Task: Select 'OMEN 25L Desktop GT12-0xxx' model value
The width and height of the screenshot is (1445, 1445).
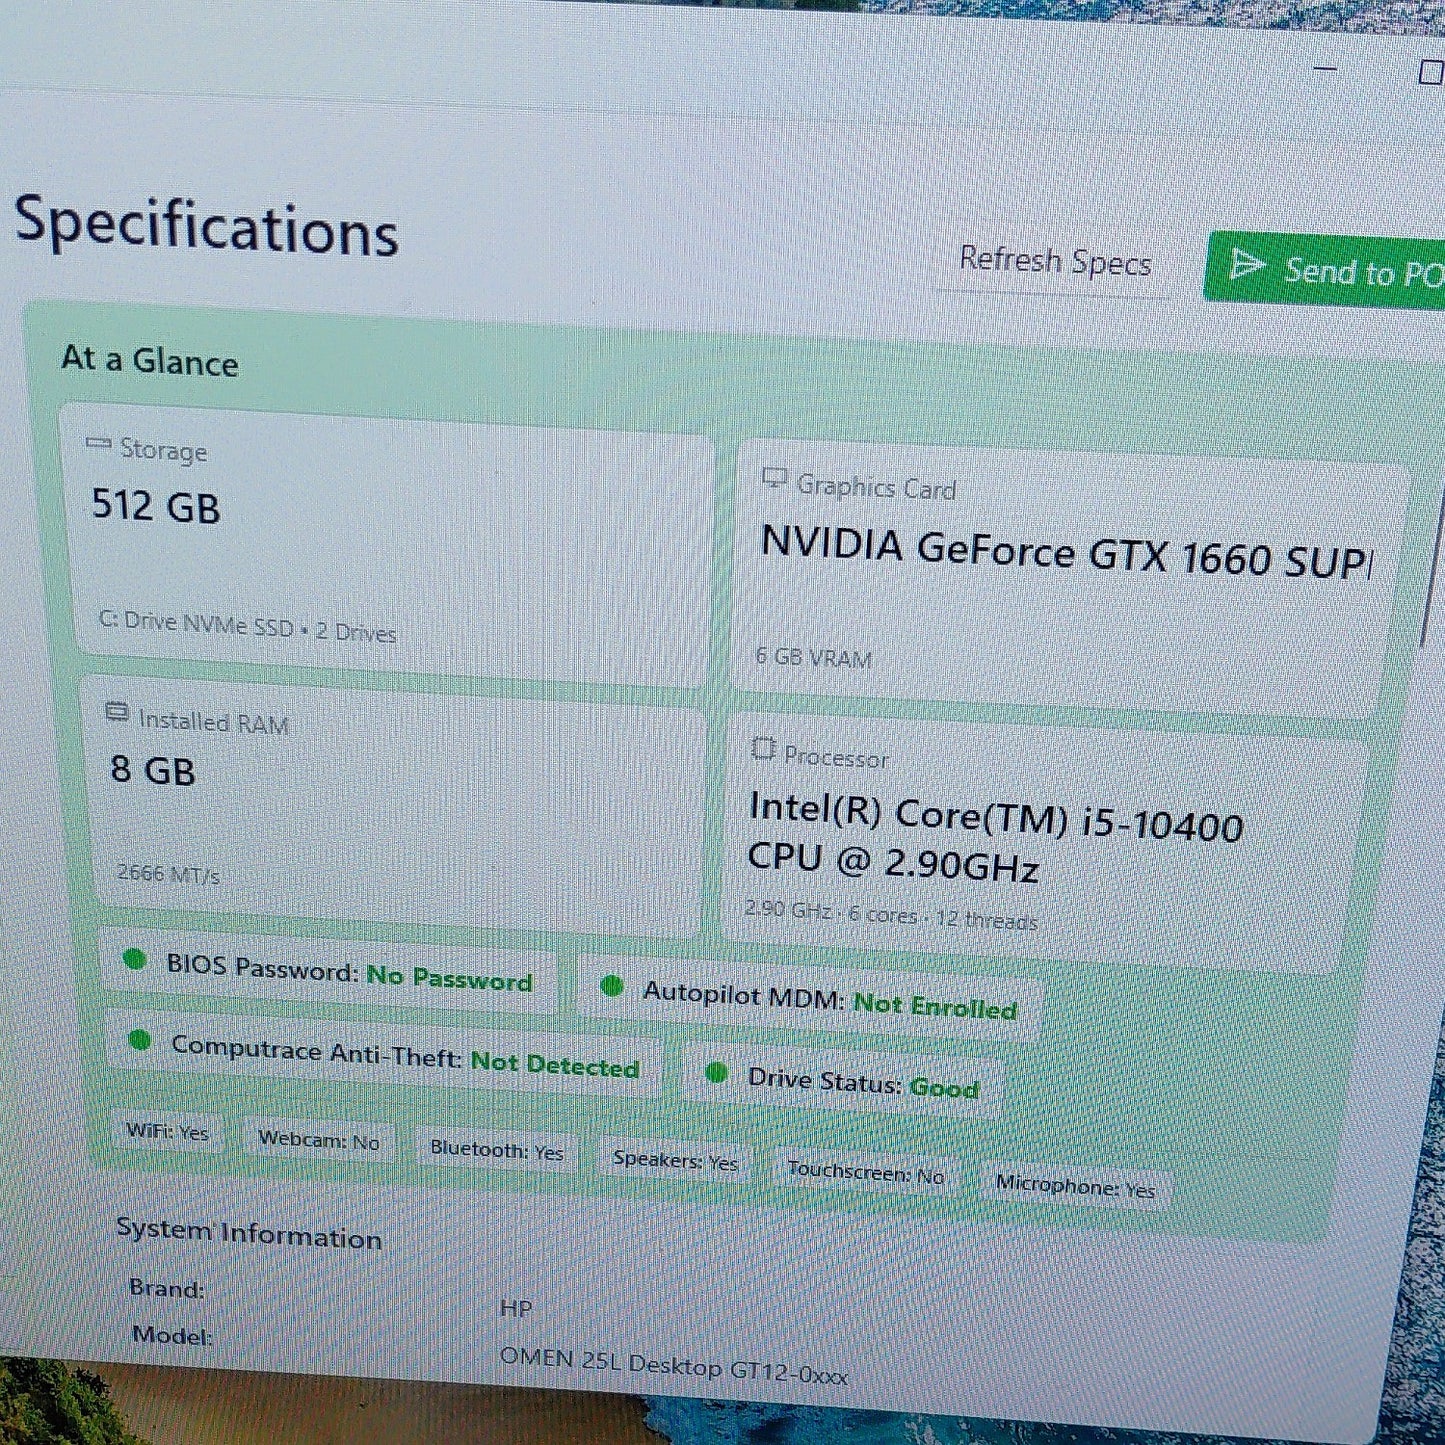Action: coord(673,1366)
